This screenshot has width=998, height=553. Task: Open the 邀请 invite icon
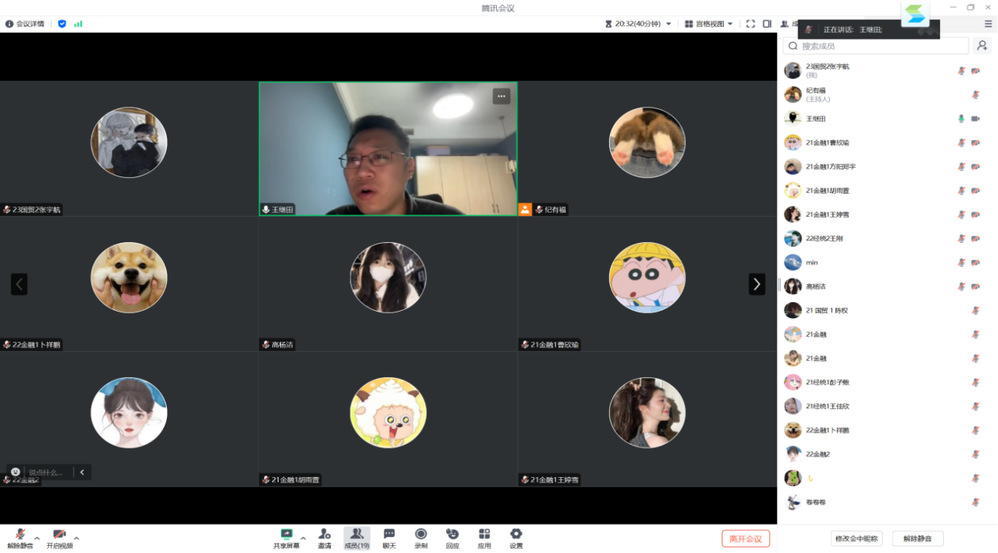click(324, 536)
